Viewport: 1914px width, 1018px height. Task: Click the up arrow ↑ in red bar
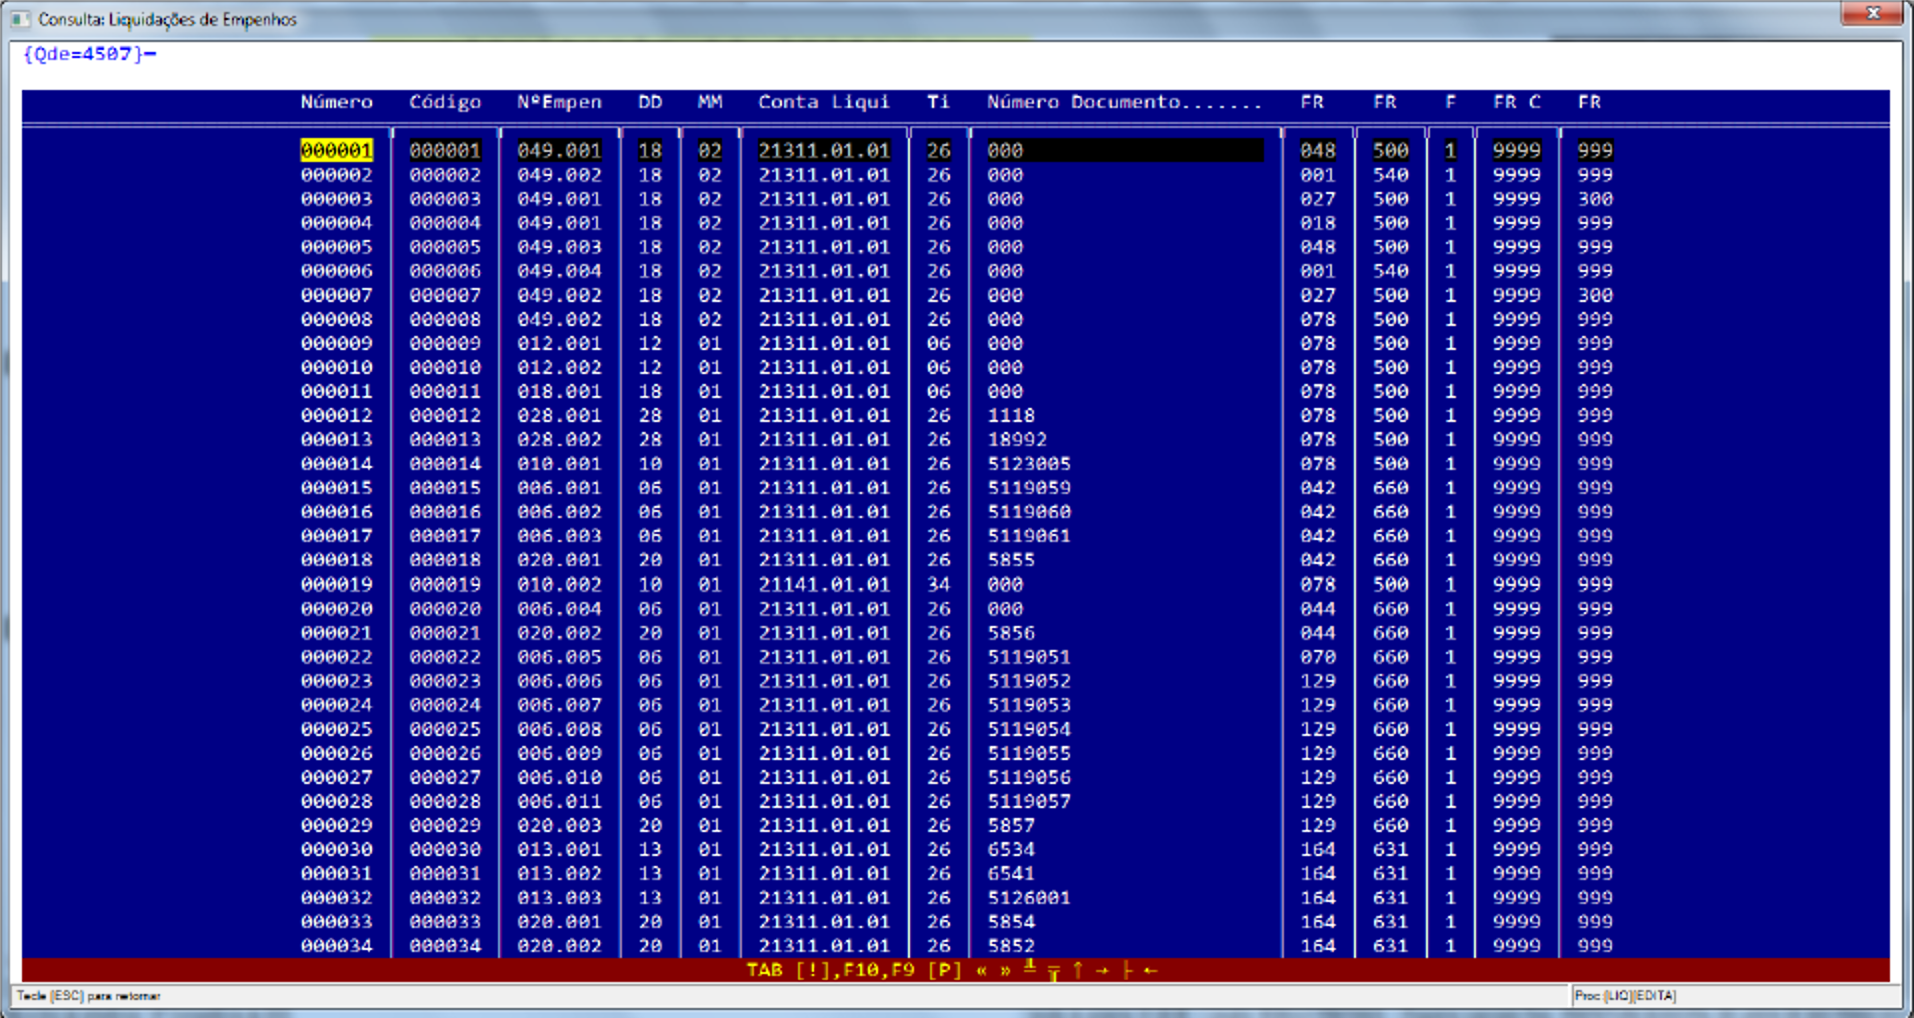point(1078,970)
